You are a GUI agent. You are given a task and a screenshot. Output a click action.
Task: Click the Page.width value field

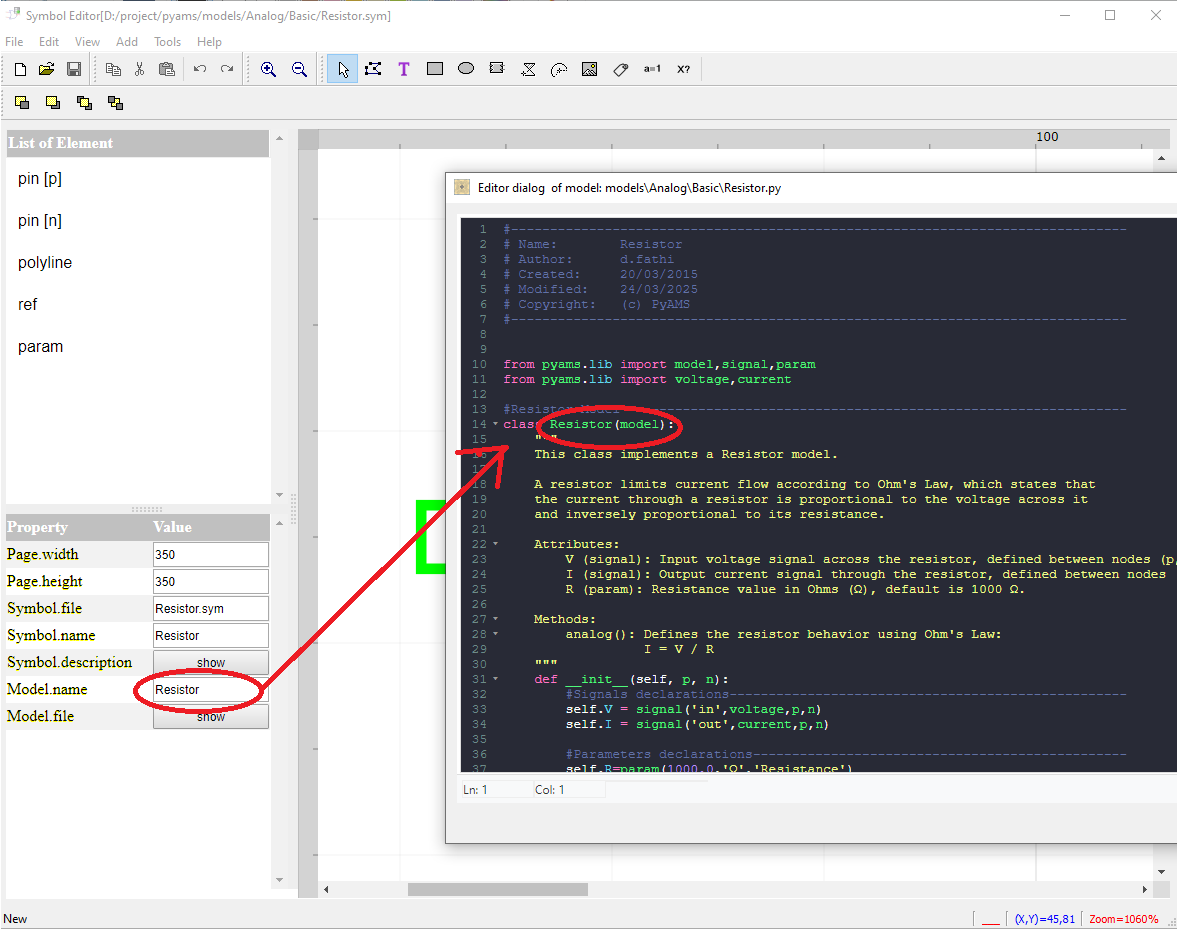point(211,555)
